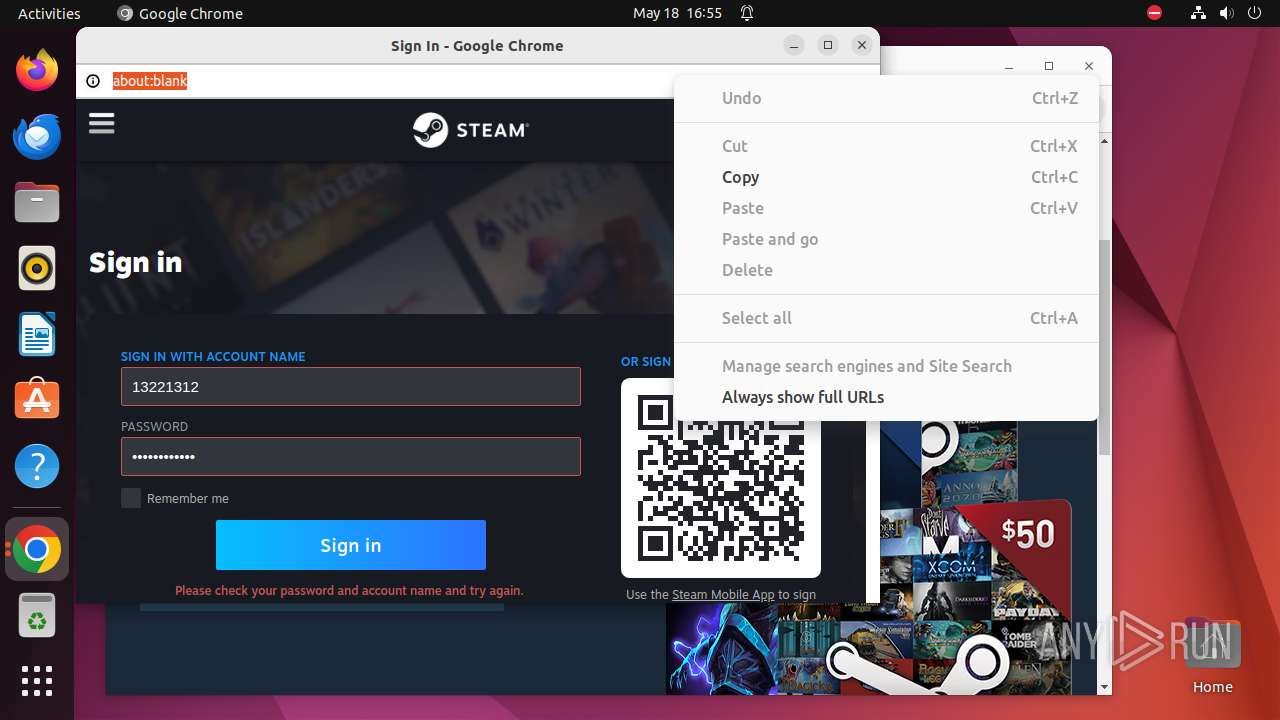Launch Rhythmbox music player from dock
Image resolution: width=1280 pixels, height=720 pixels.
tap(37, 268)
